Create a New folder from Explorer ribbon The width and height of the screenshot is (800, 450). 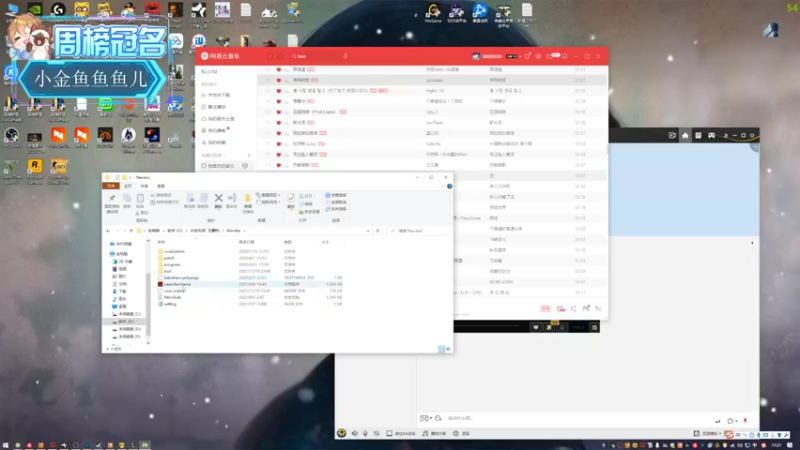[247, 202]
